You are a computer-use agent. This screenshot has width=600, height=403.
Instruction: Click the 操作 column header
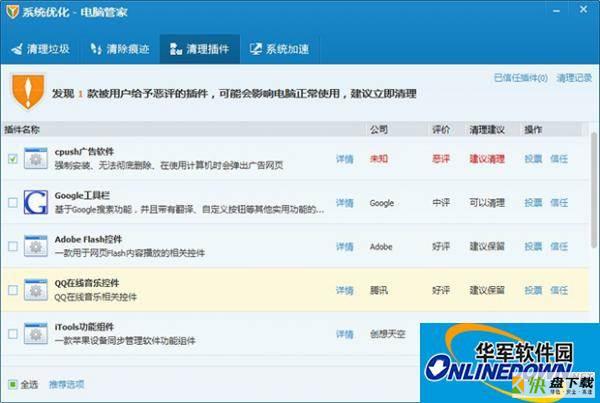click(x=533, y=130)
